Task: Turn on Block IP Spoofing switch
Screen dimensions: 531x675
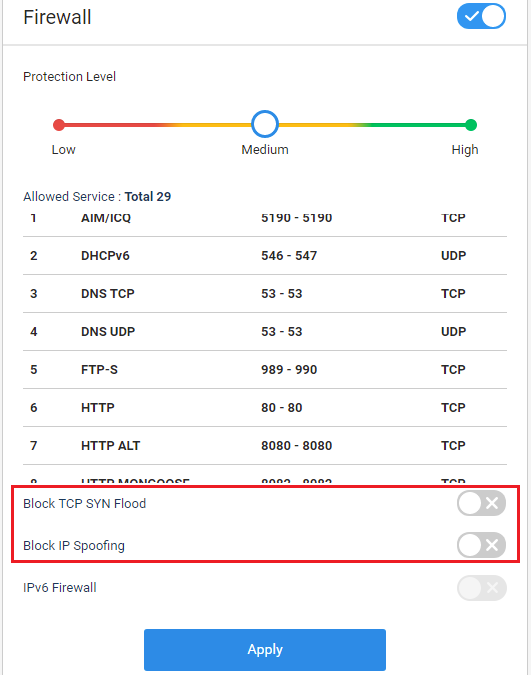Action: (x=481, y=545)
